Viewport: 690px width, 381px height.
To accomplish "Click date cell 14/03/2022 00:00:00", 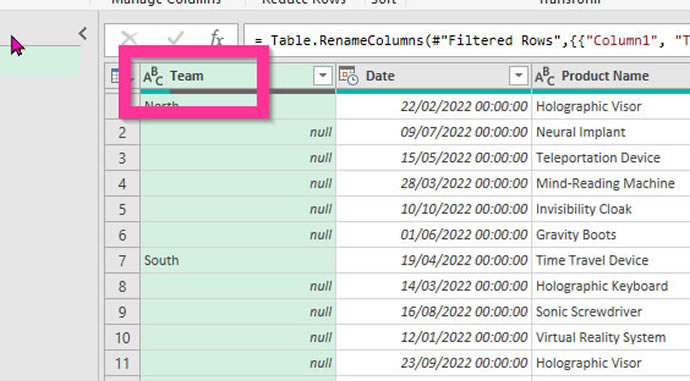I will pos(433,286).
